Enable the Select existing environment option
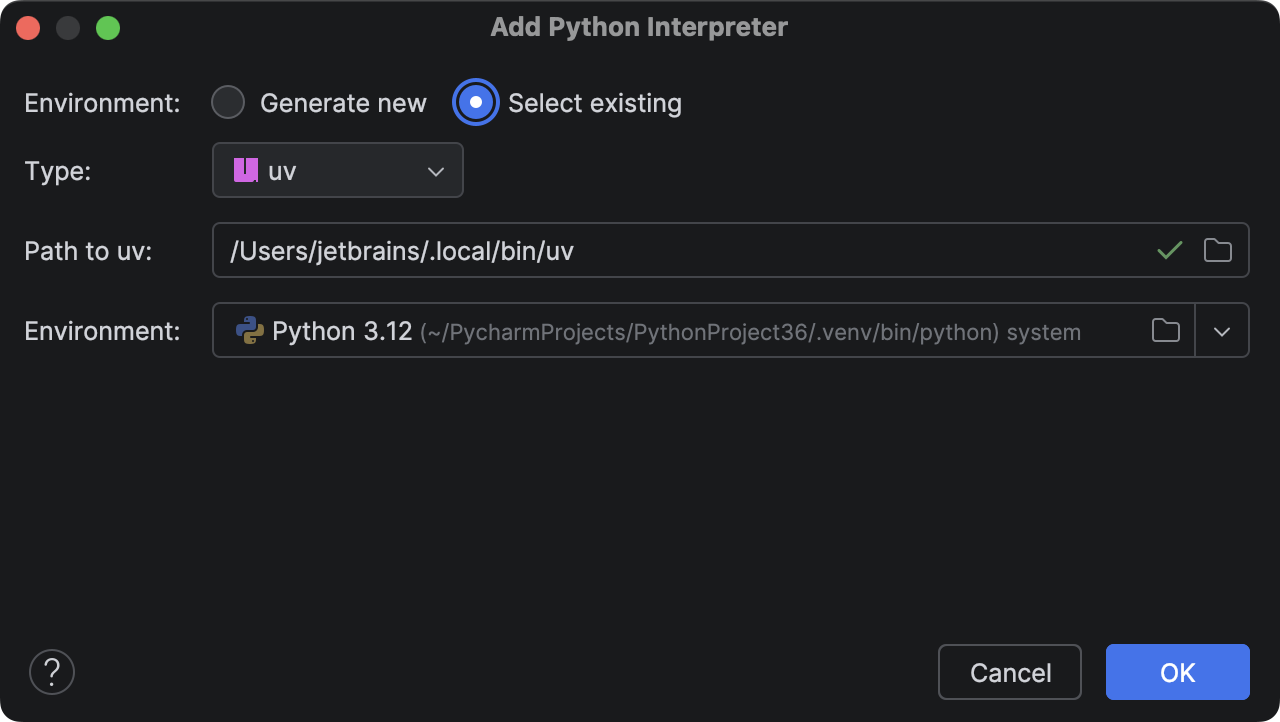 click(476, 102)
